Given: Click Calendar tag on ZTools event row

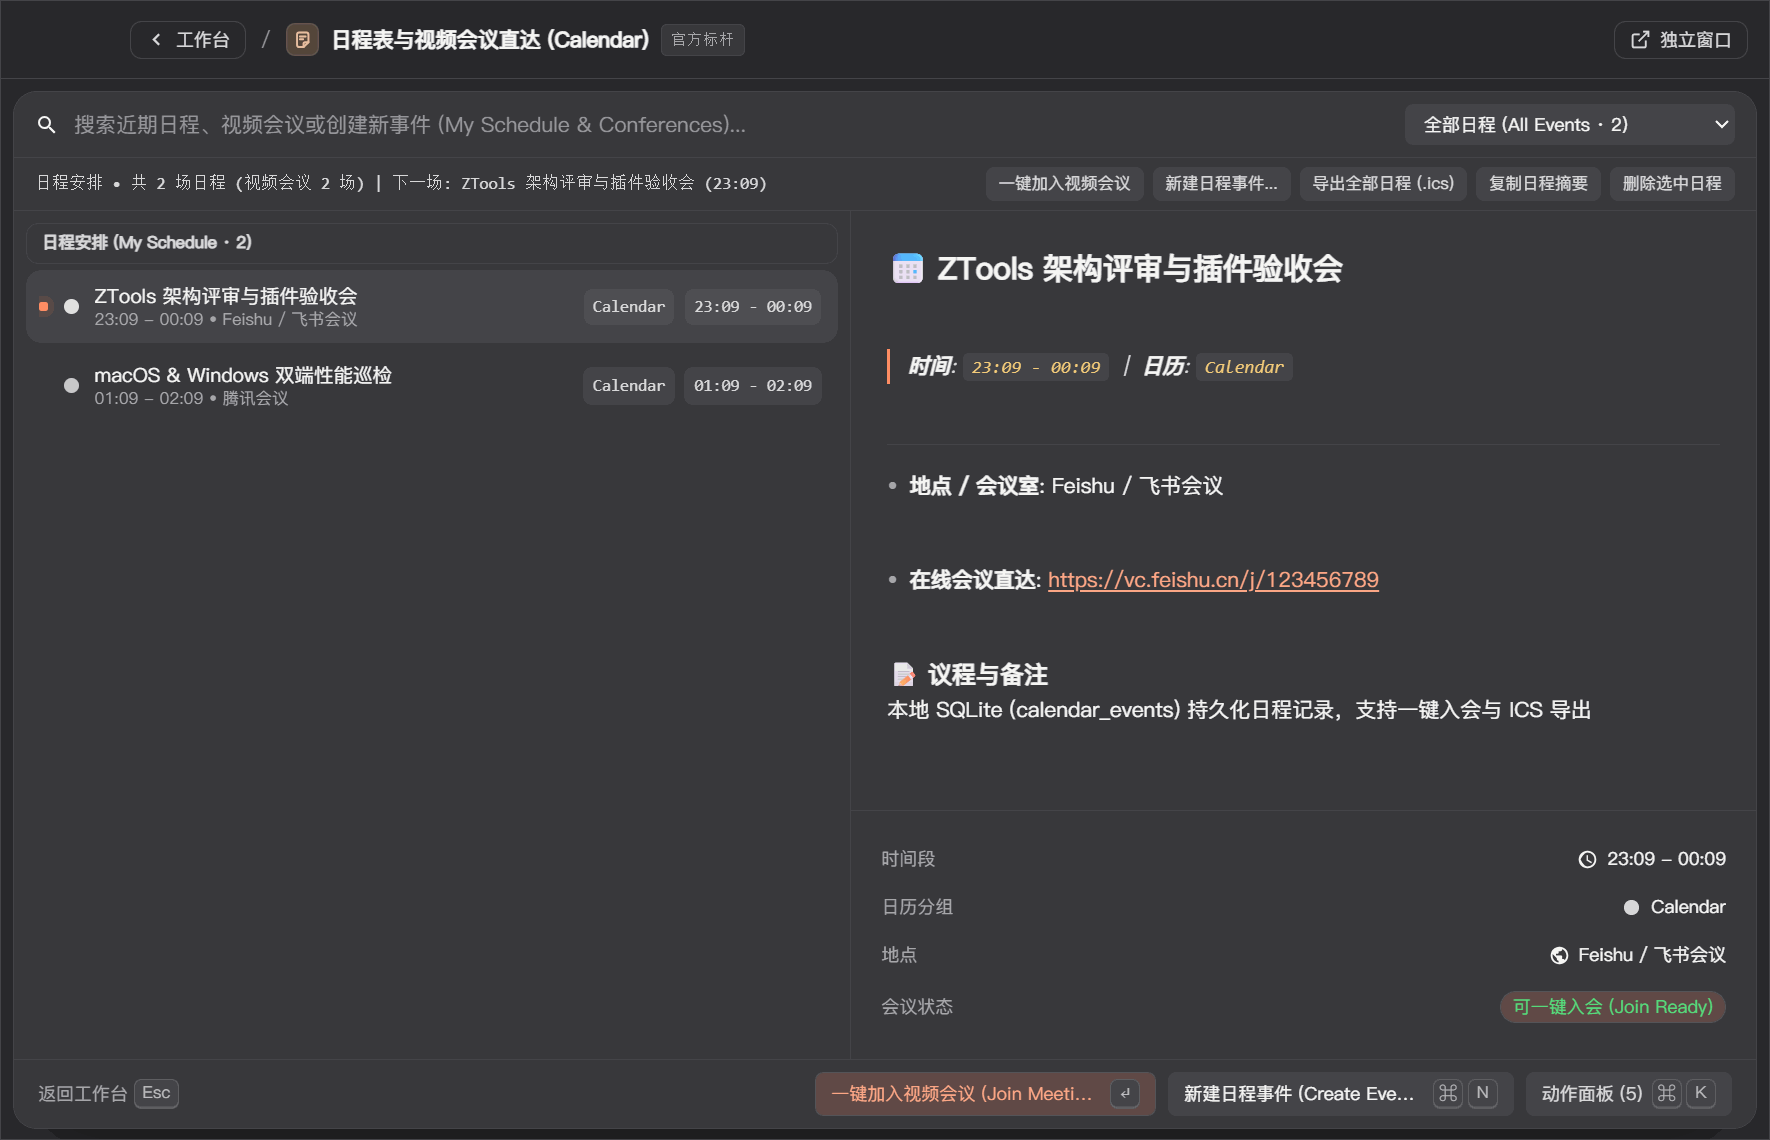Looking at the screenshot, I should [x=628, y=307].
